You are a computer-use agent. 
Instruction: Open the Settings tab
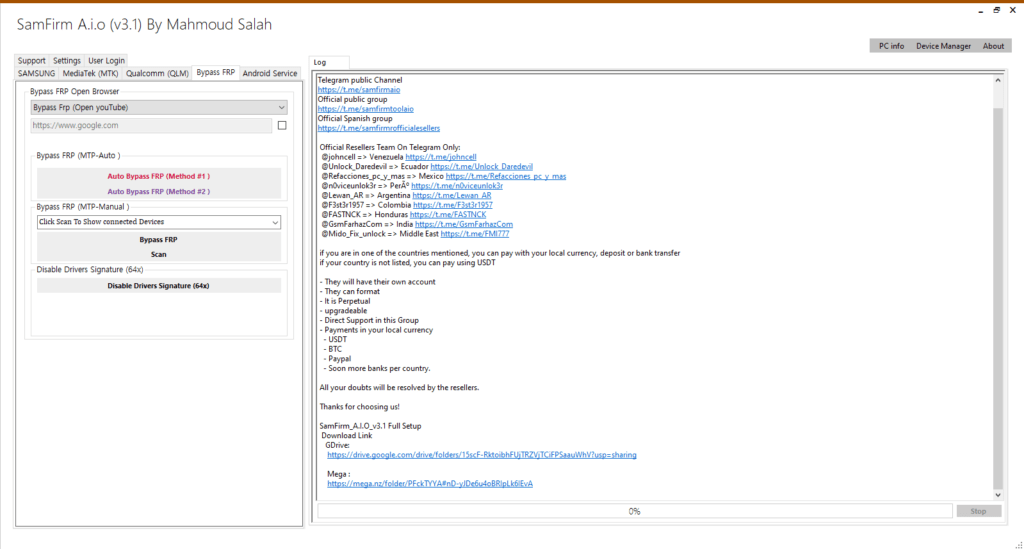pos(67,60)
